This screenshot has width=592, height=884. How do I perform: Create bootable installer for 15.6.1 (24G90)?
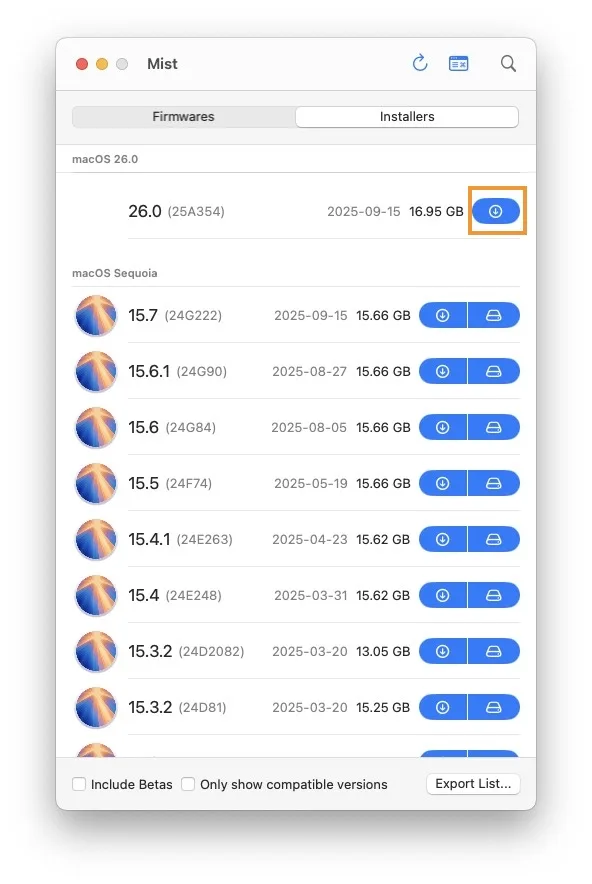point(494,372)
